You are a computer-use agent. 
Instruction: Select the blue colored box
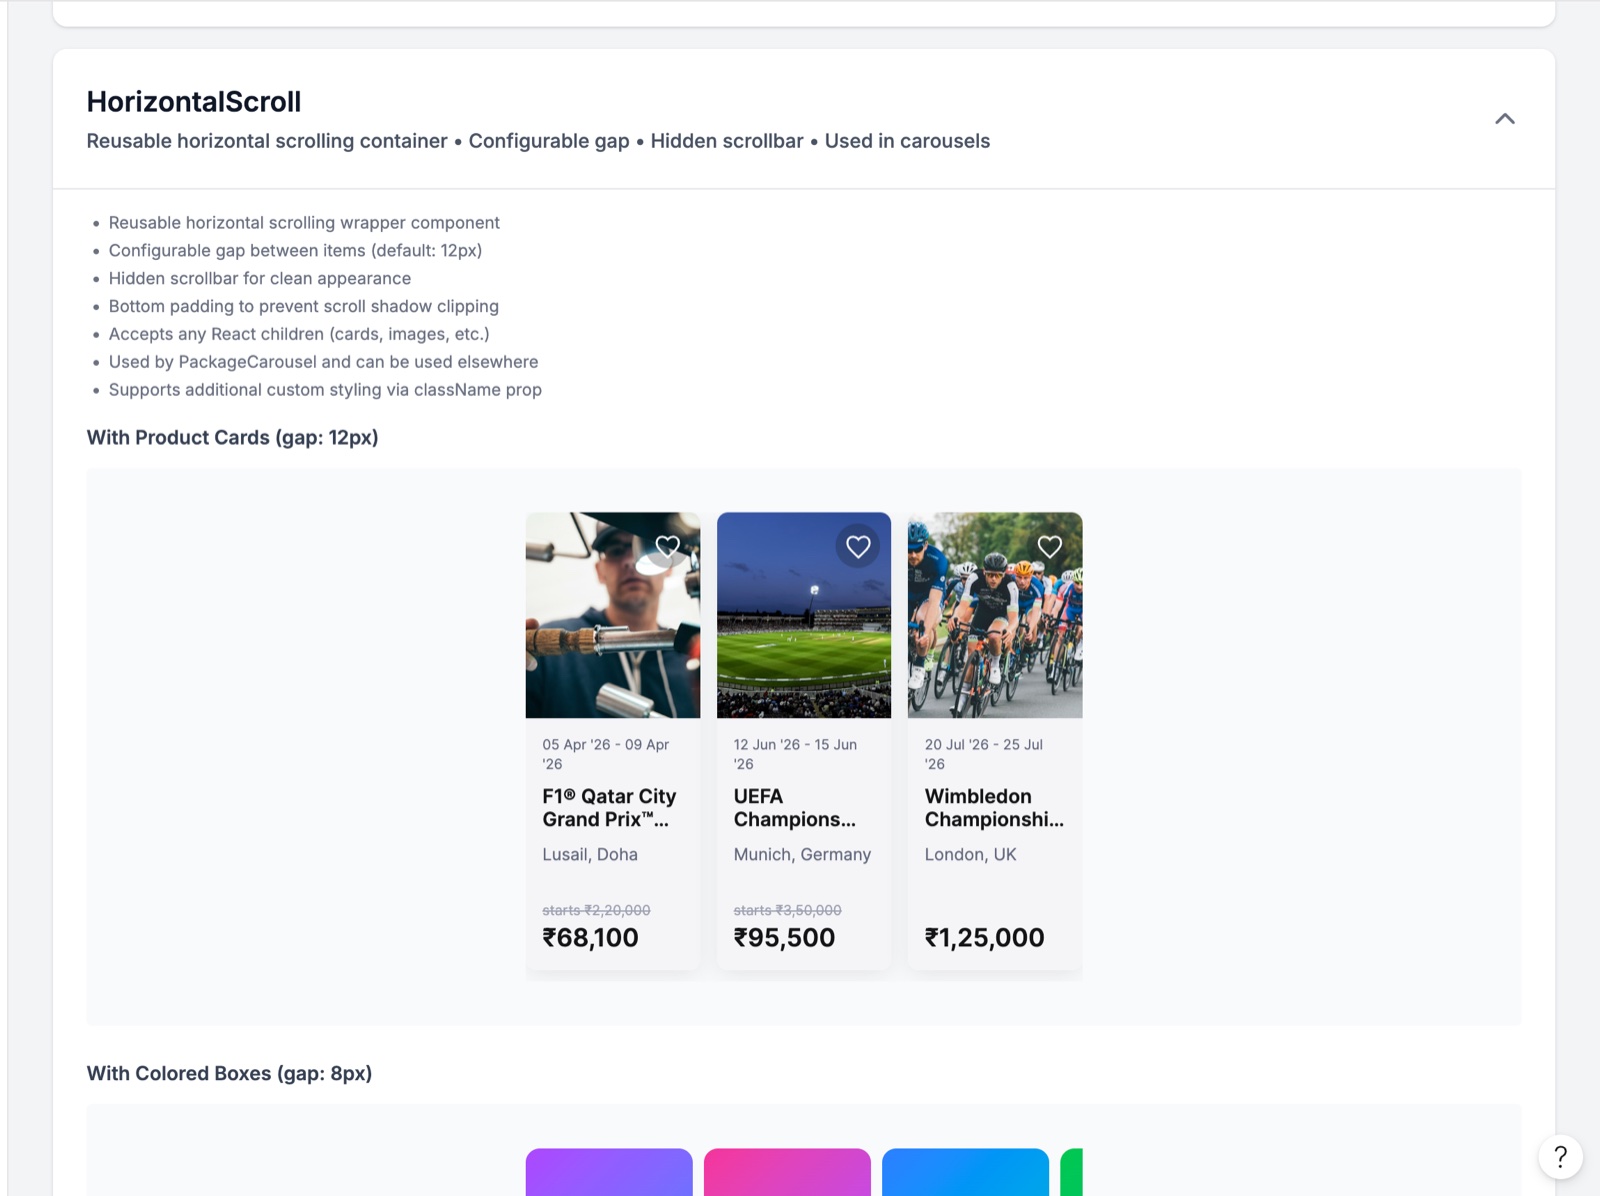click(965, 1172)
